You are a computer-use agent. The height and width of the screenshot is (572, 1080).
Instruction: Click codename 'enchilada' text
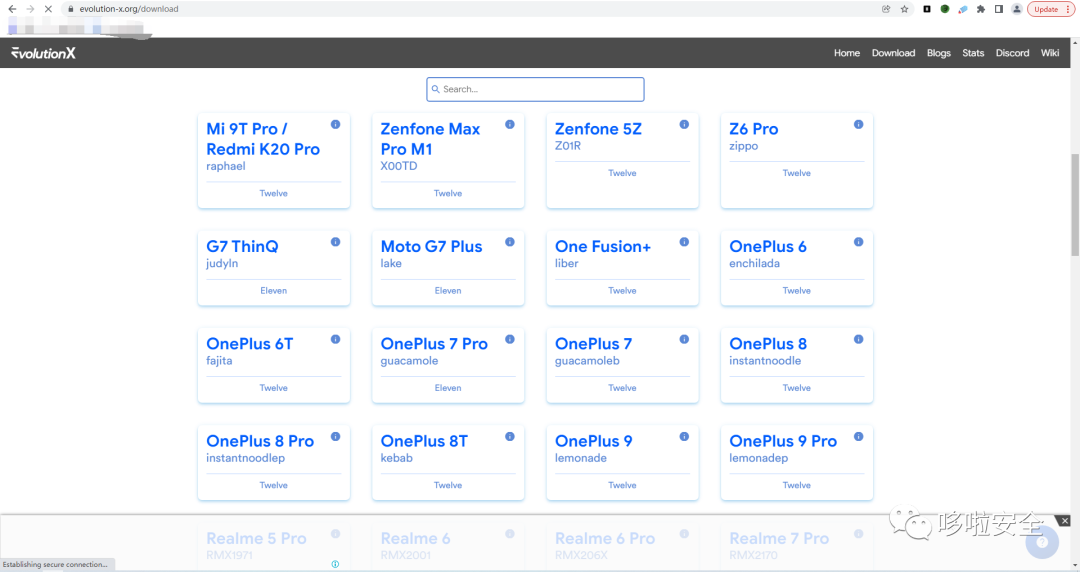tap(754, 263)
